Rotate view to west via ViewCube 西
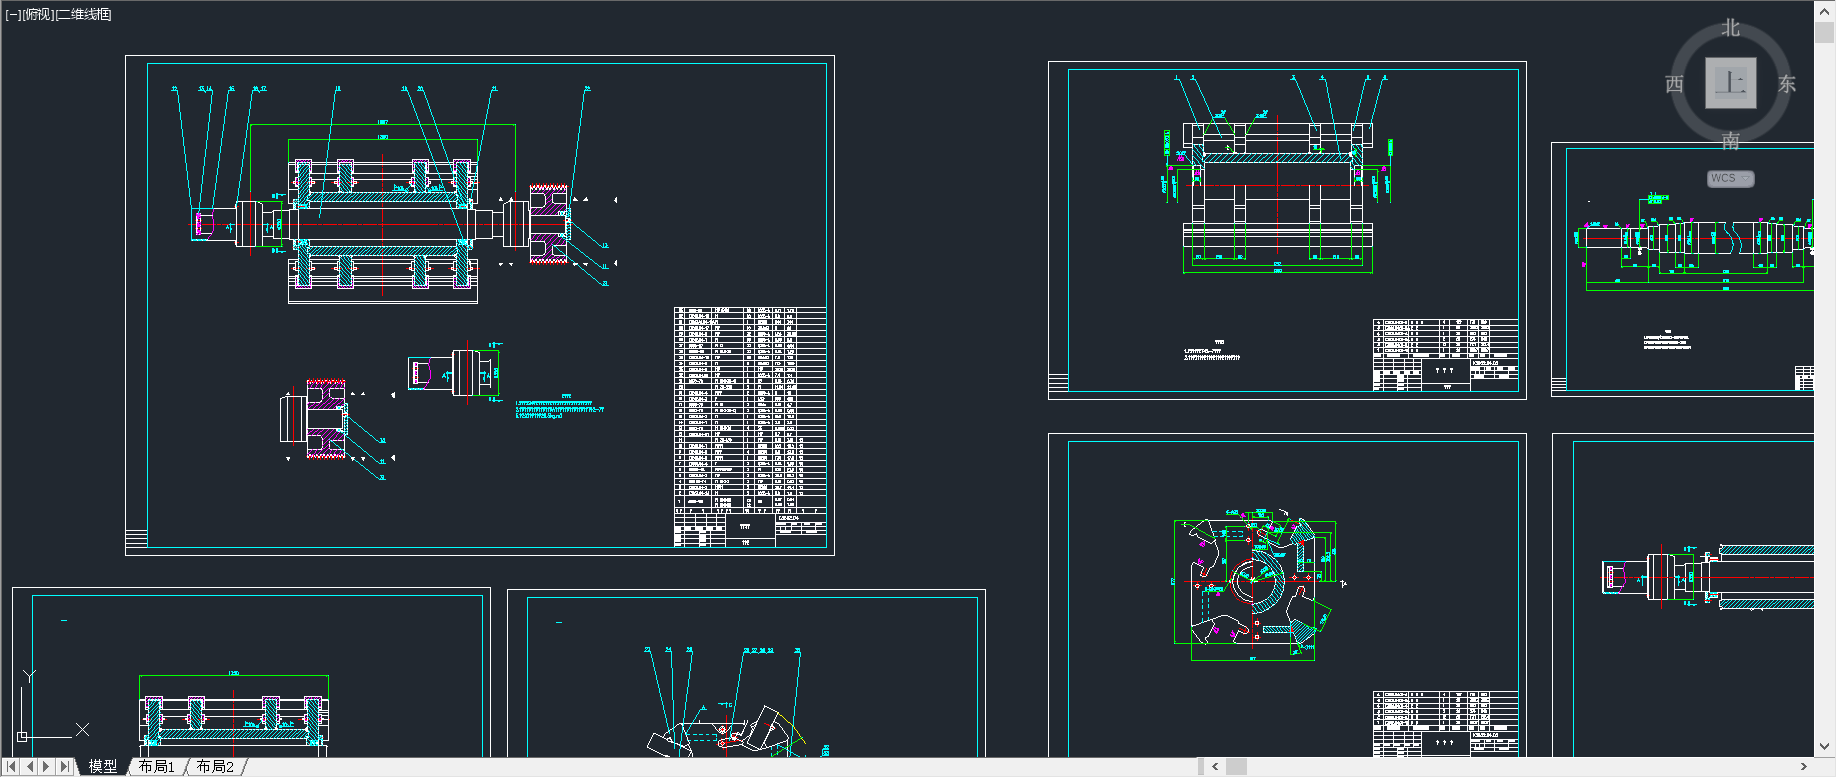Screen dimensions: 1836x778 pyautogui.click(x=1674, y=84)
